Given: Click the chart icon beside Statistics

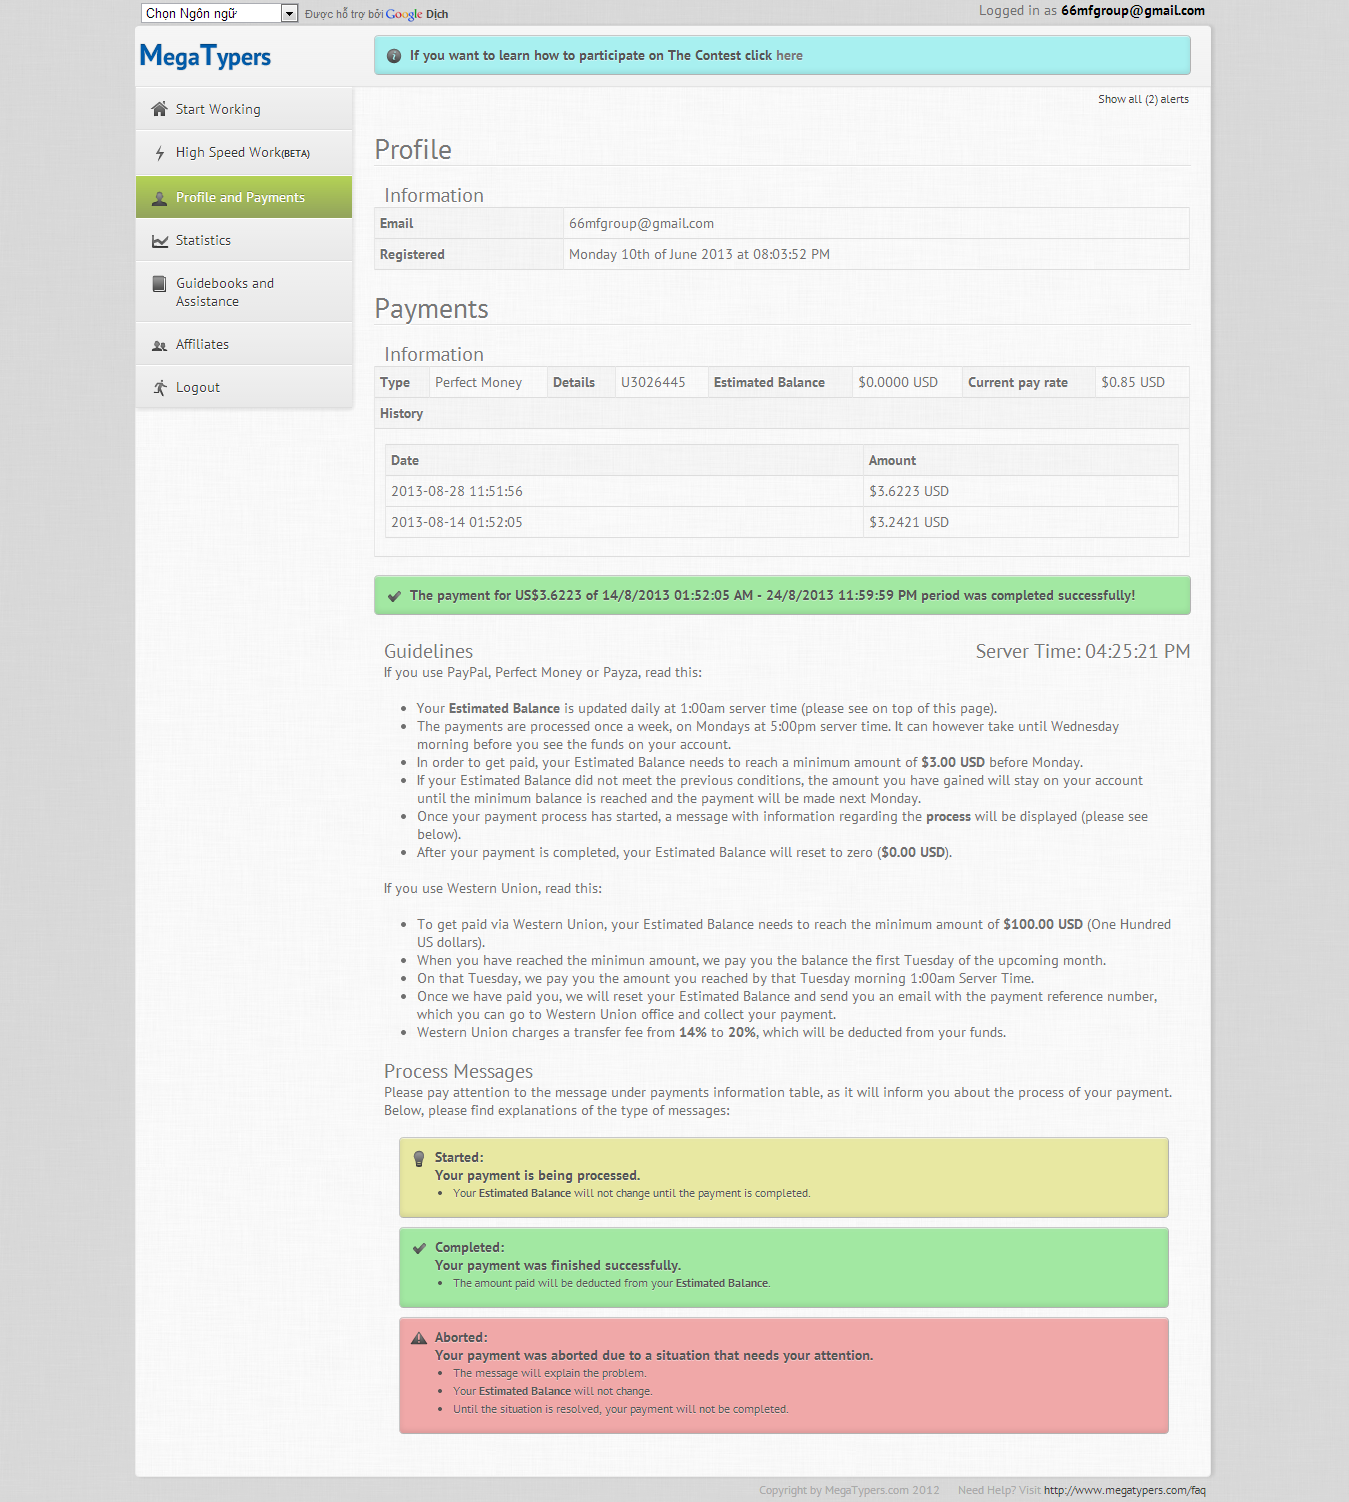Looking at the screenshot, I should 159,241.
